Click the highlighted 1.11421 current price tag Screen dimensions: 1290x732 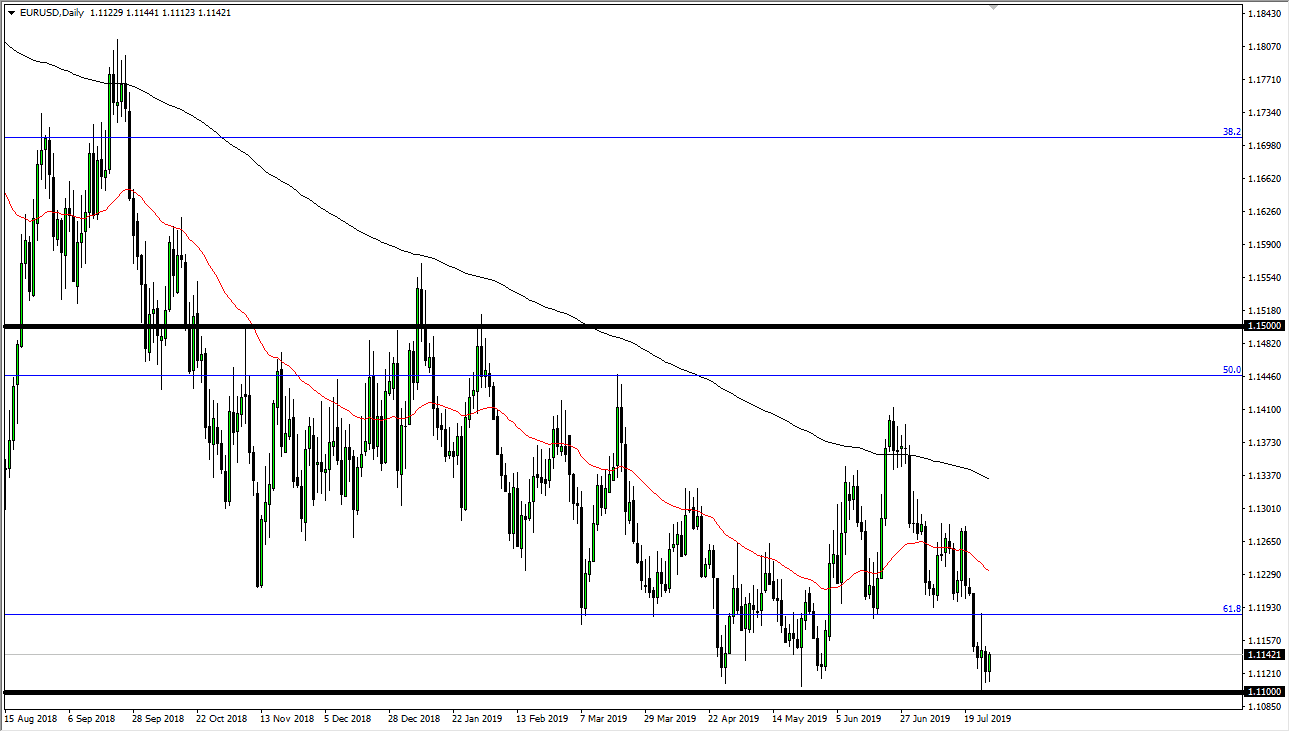pyautogui.click(x=1265, y=655)
